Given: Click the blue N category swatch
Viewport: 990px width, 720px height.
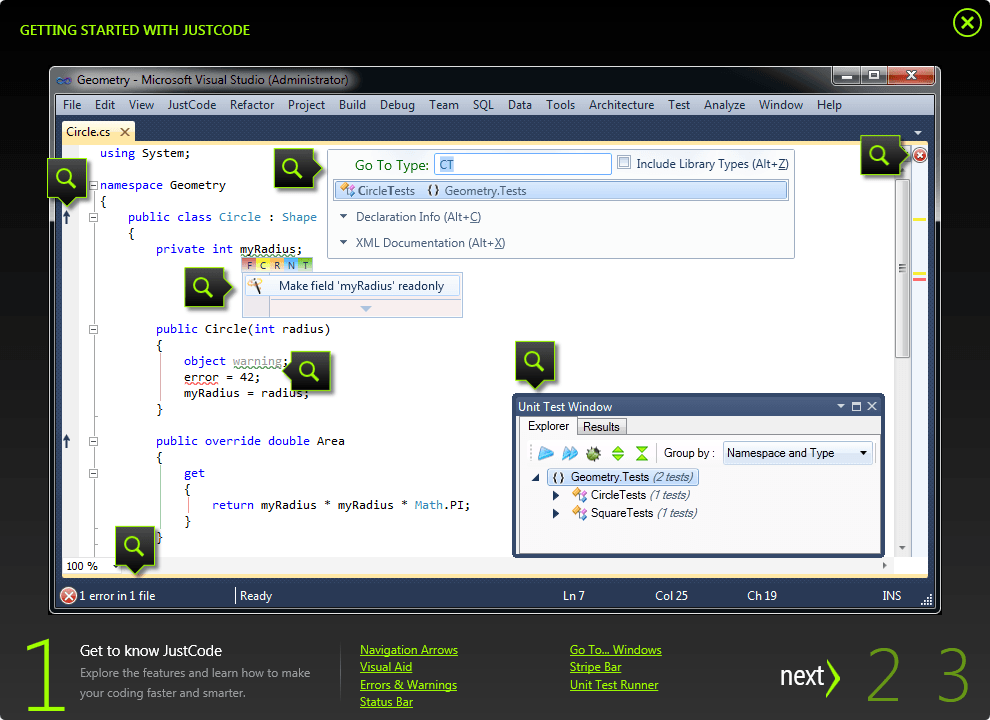Looking at the screenshot, I should pos(291,265).
